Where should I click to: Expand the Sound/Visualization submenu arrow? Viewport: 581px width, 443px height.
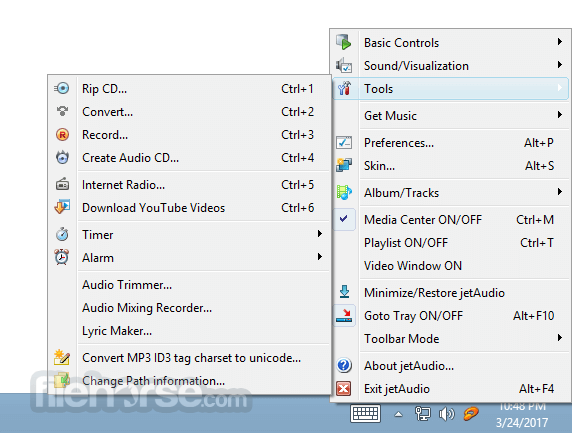(560, 64)
